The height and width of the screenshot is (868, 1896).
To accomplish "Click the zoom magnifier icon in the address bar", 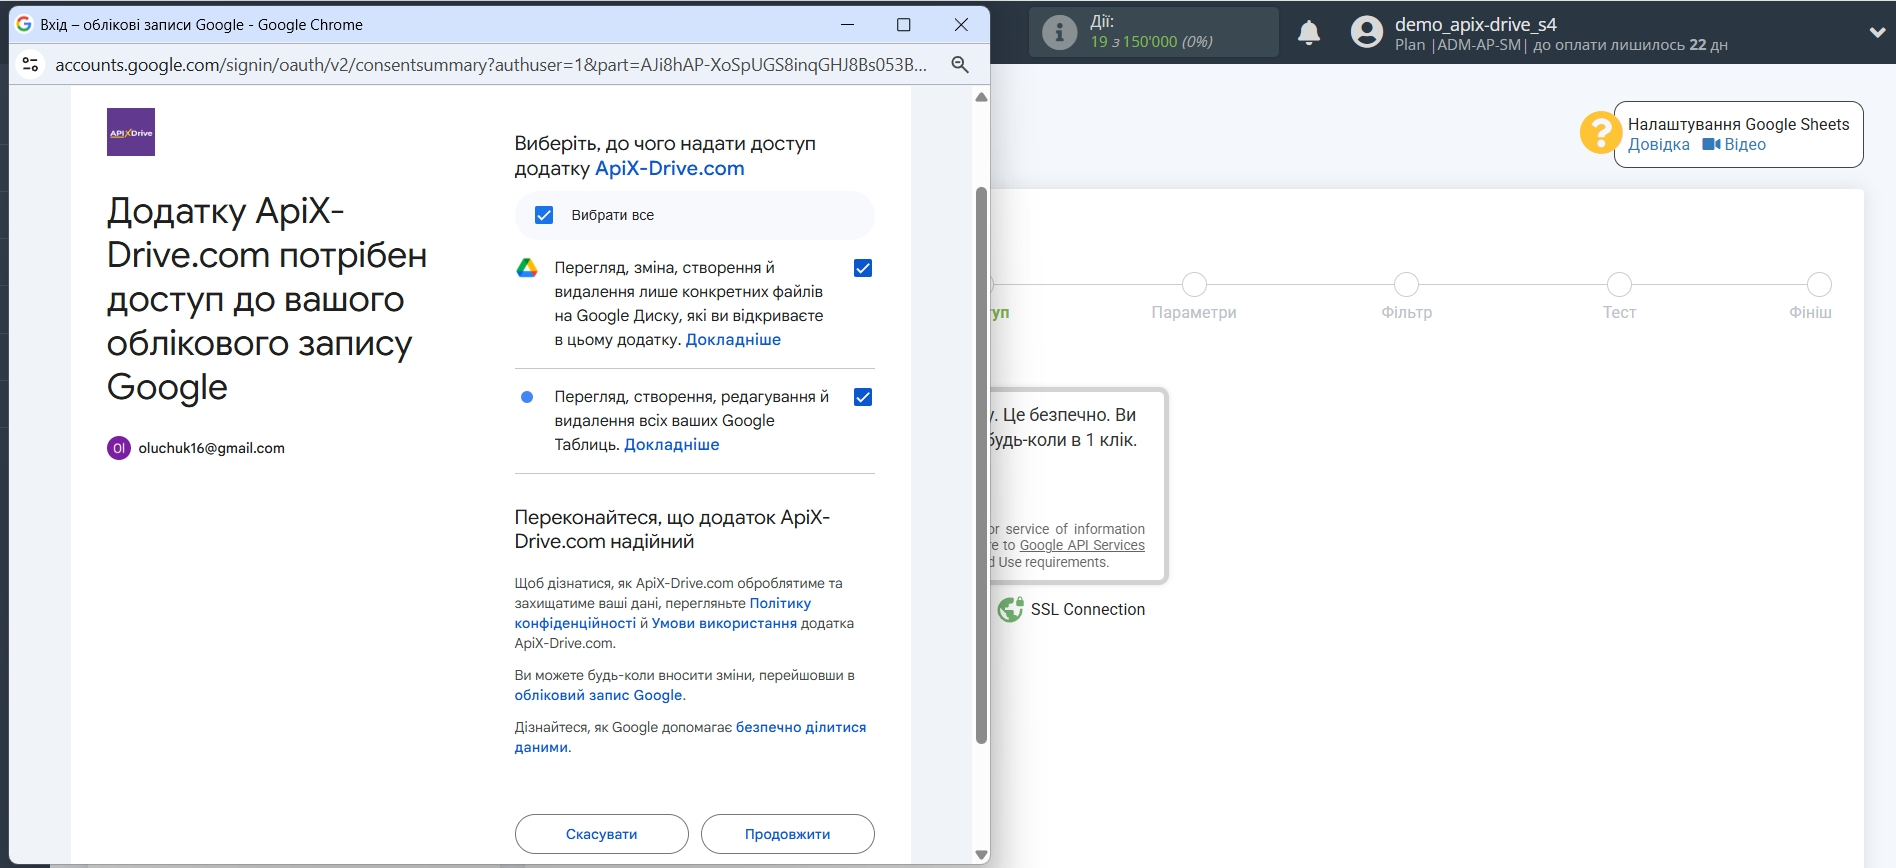I will 960,64.
